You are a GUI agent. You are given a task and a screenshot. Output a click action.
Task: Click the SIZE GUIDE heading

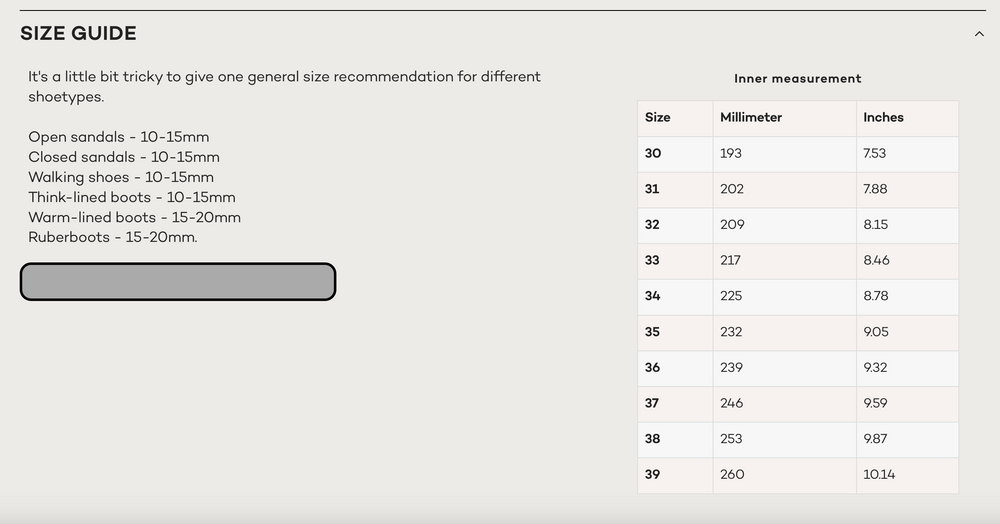point(78,34)
